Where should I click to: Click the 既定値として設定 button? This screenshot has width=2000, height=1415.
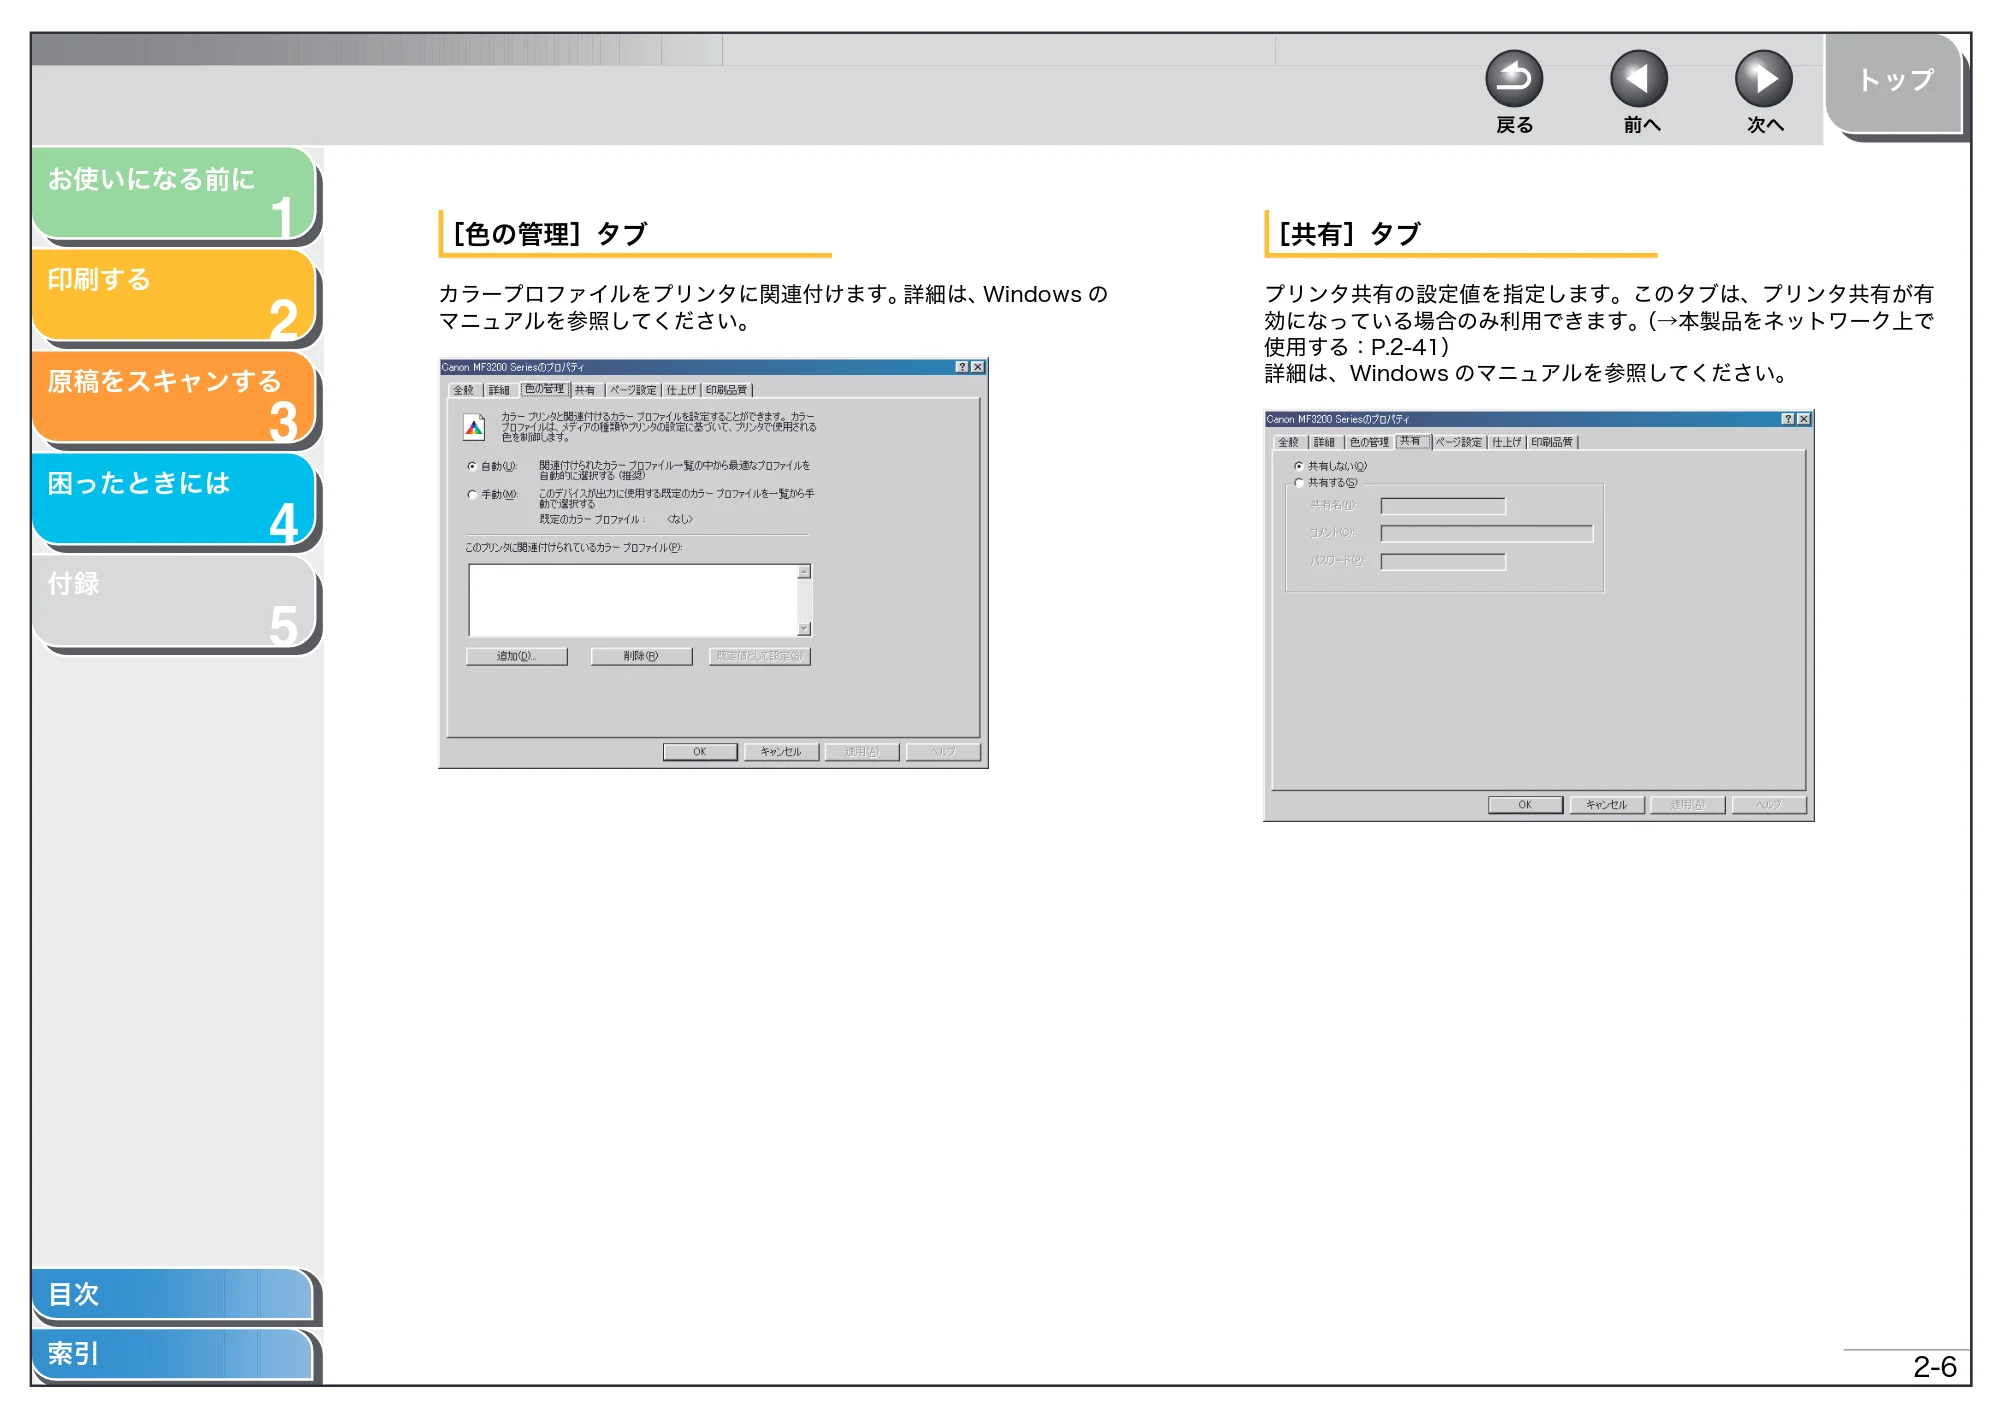coord(760,656)
